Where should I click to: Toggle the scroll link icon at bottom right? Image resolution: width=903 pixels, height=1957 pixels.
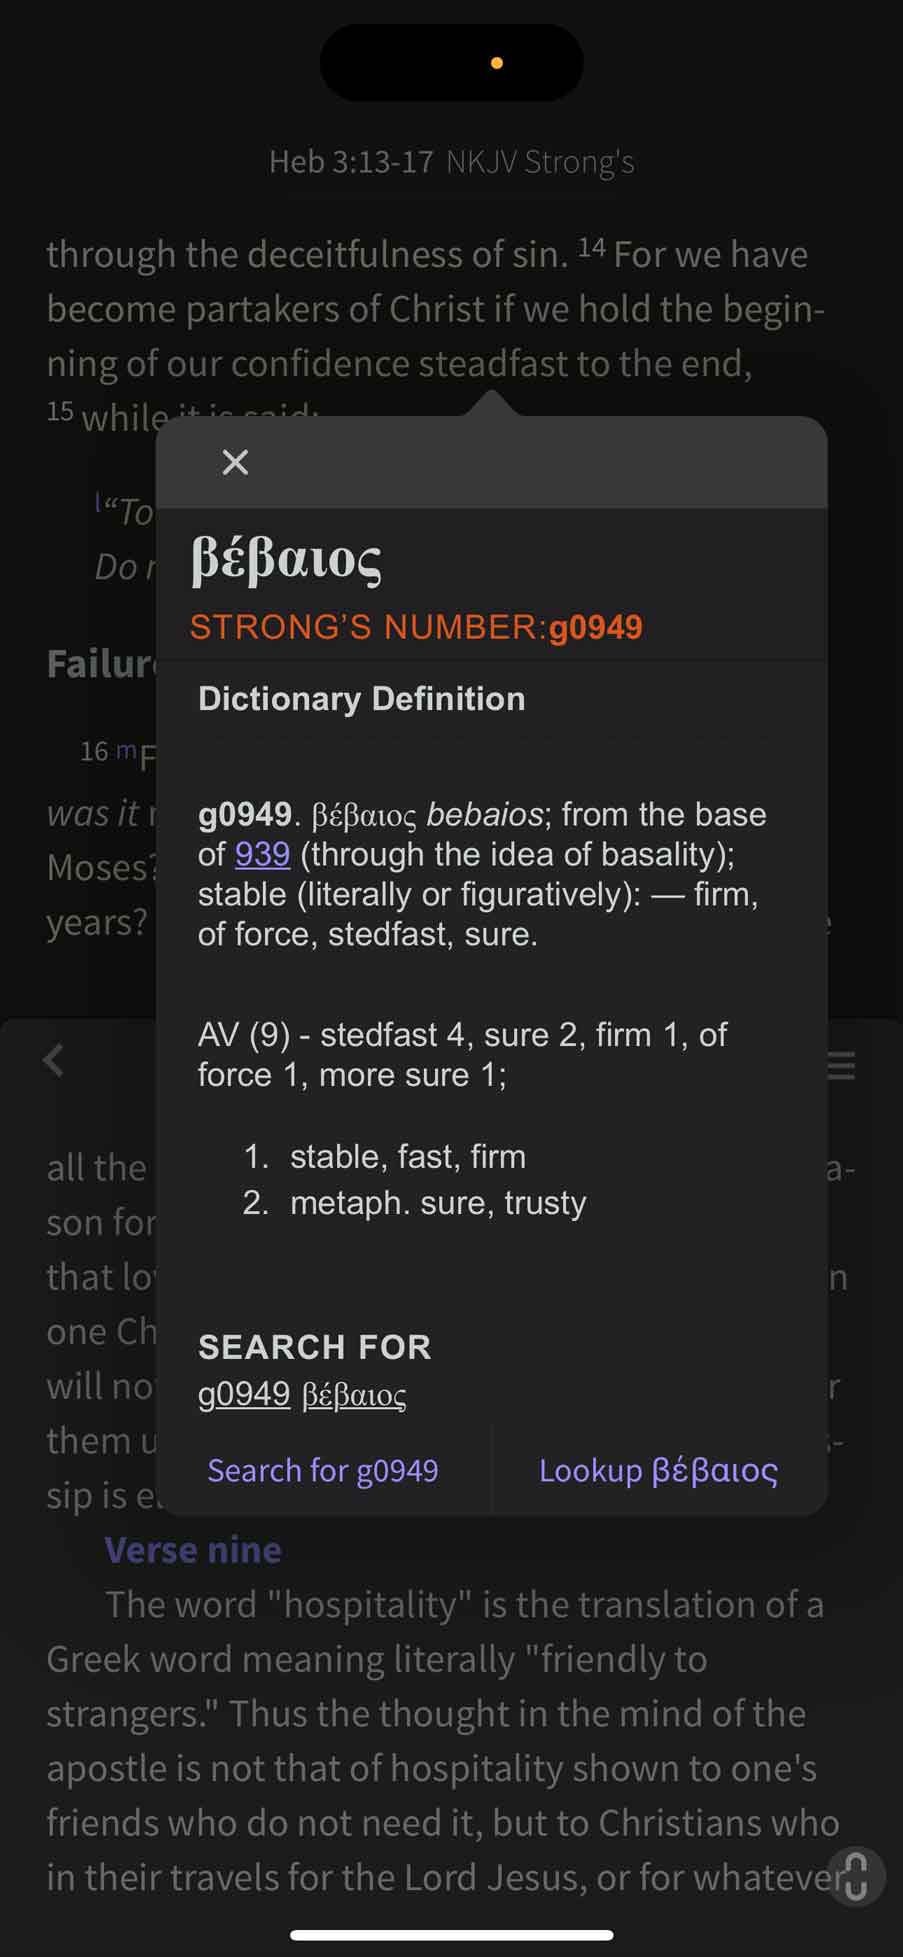[x=856, y=1875]
